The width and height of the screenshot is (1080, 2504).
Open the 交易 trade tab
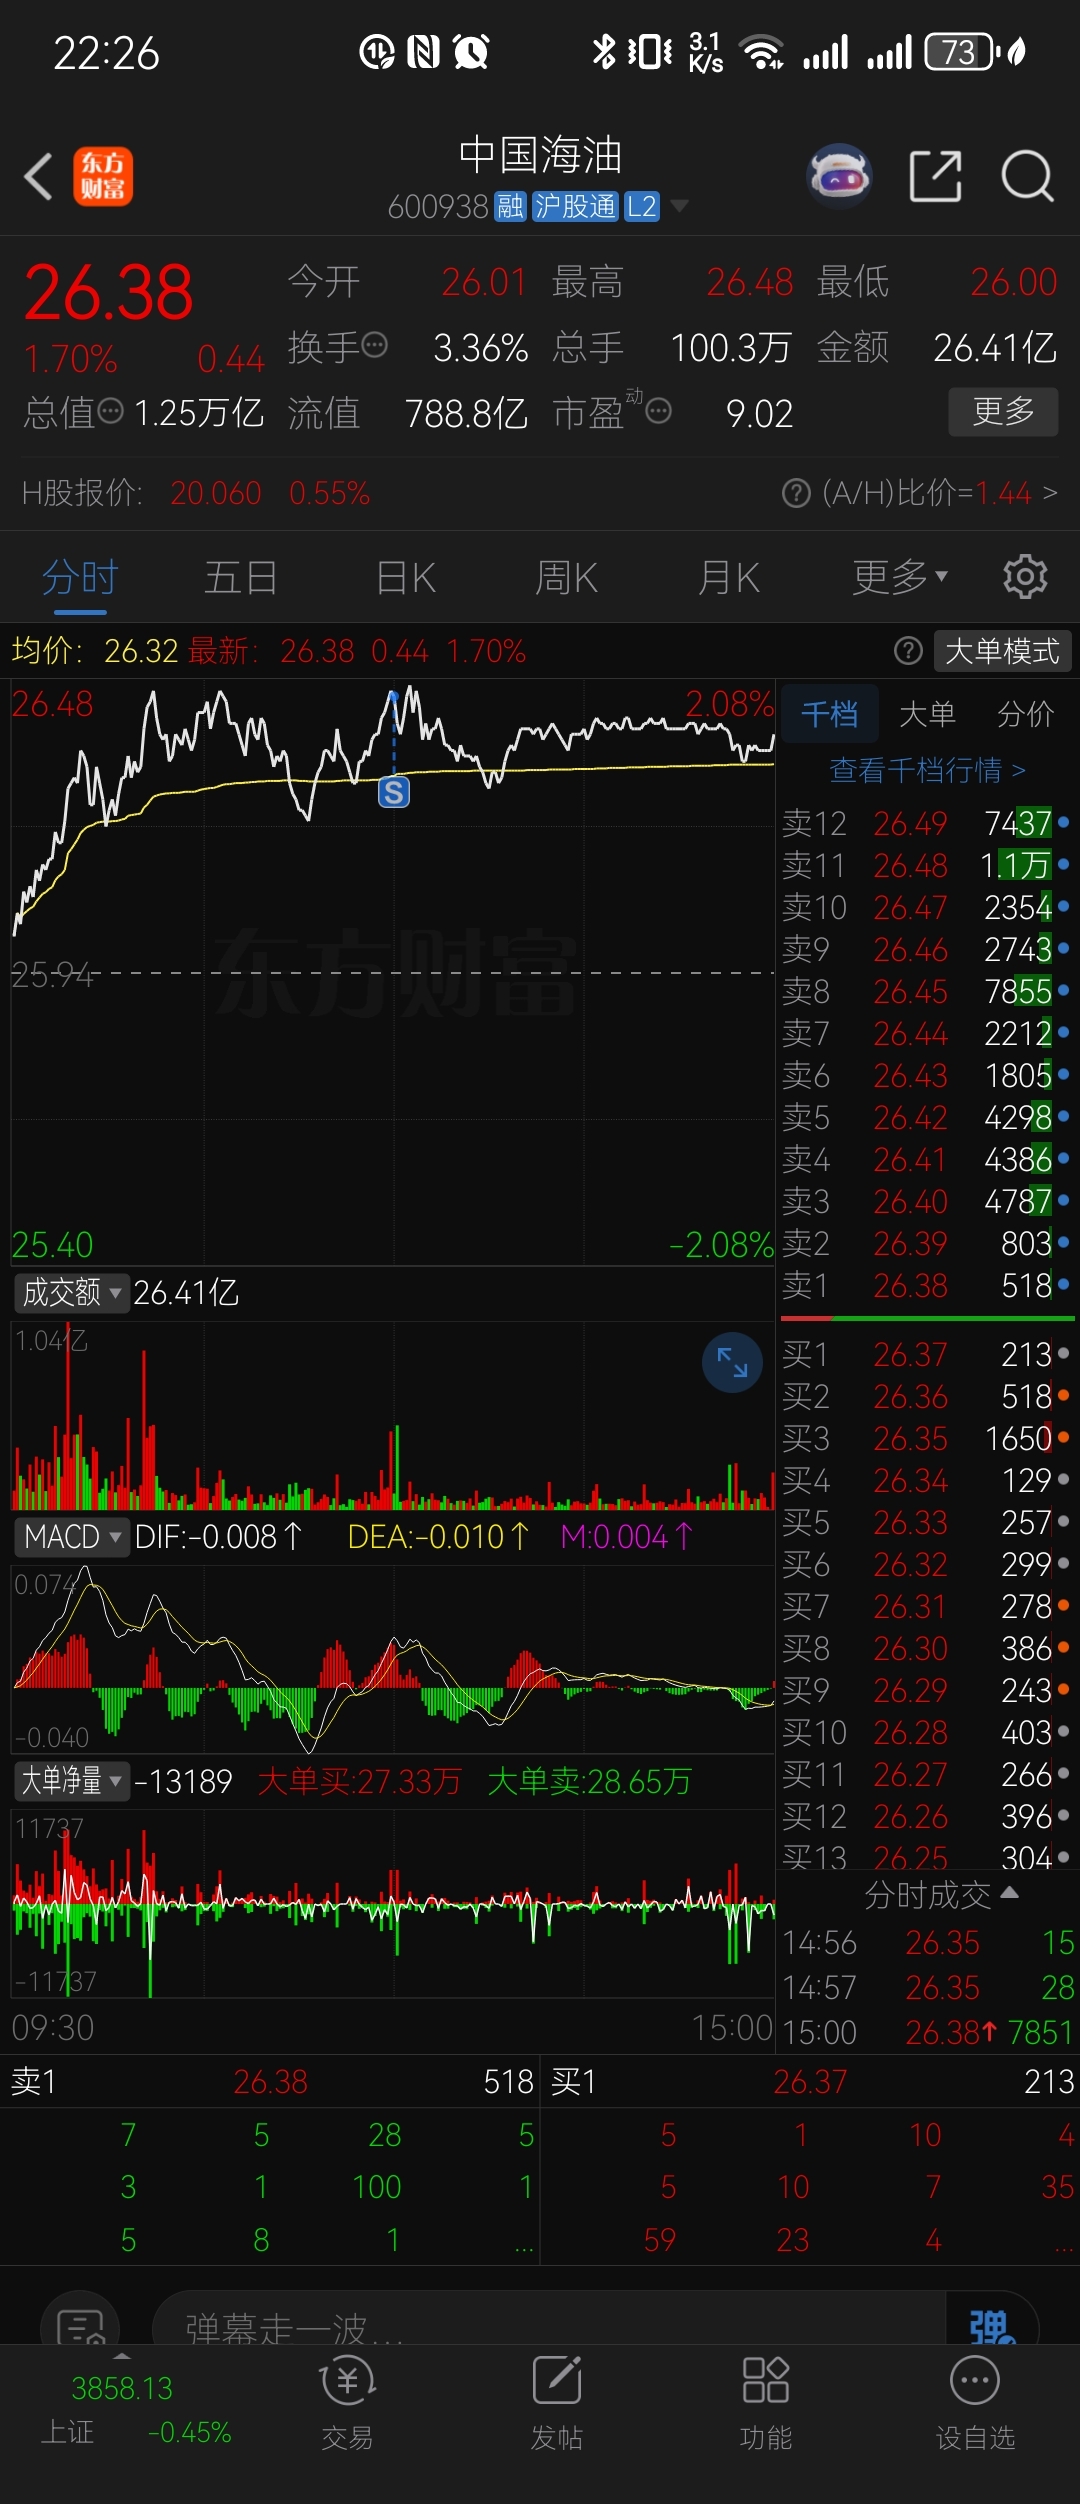pos(347,2404)
